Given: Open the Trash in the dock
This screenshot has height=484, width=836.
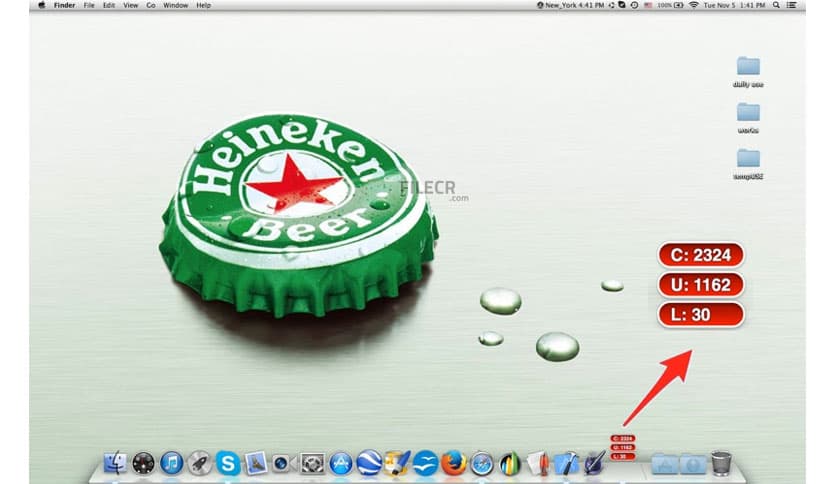Looking at the screenshot, I should point(721,462).
